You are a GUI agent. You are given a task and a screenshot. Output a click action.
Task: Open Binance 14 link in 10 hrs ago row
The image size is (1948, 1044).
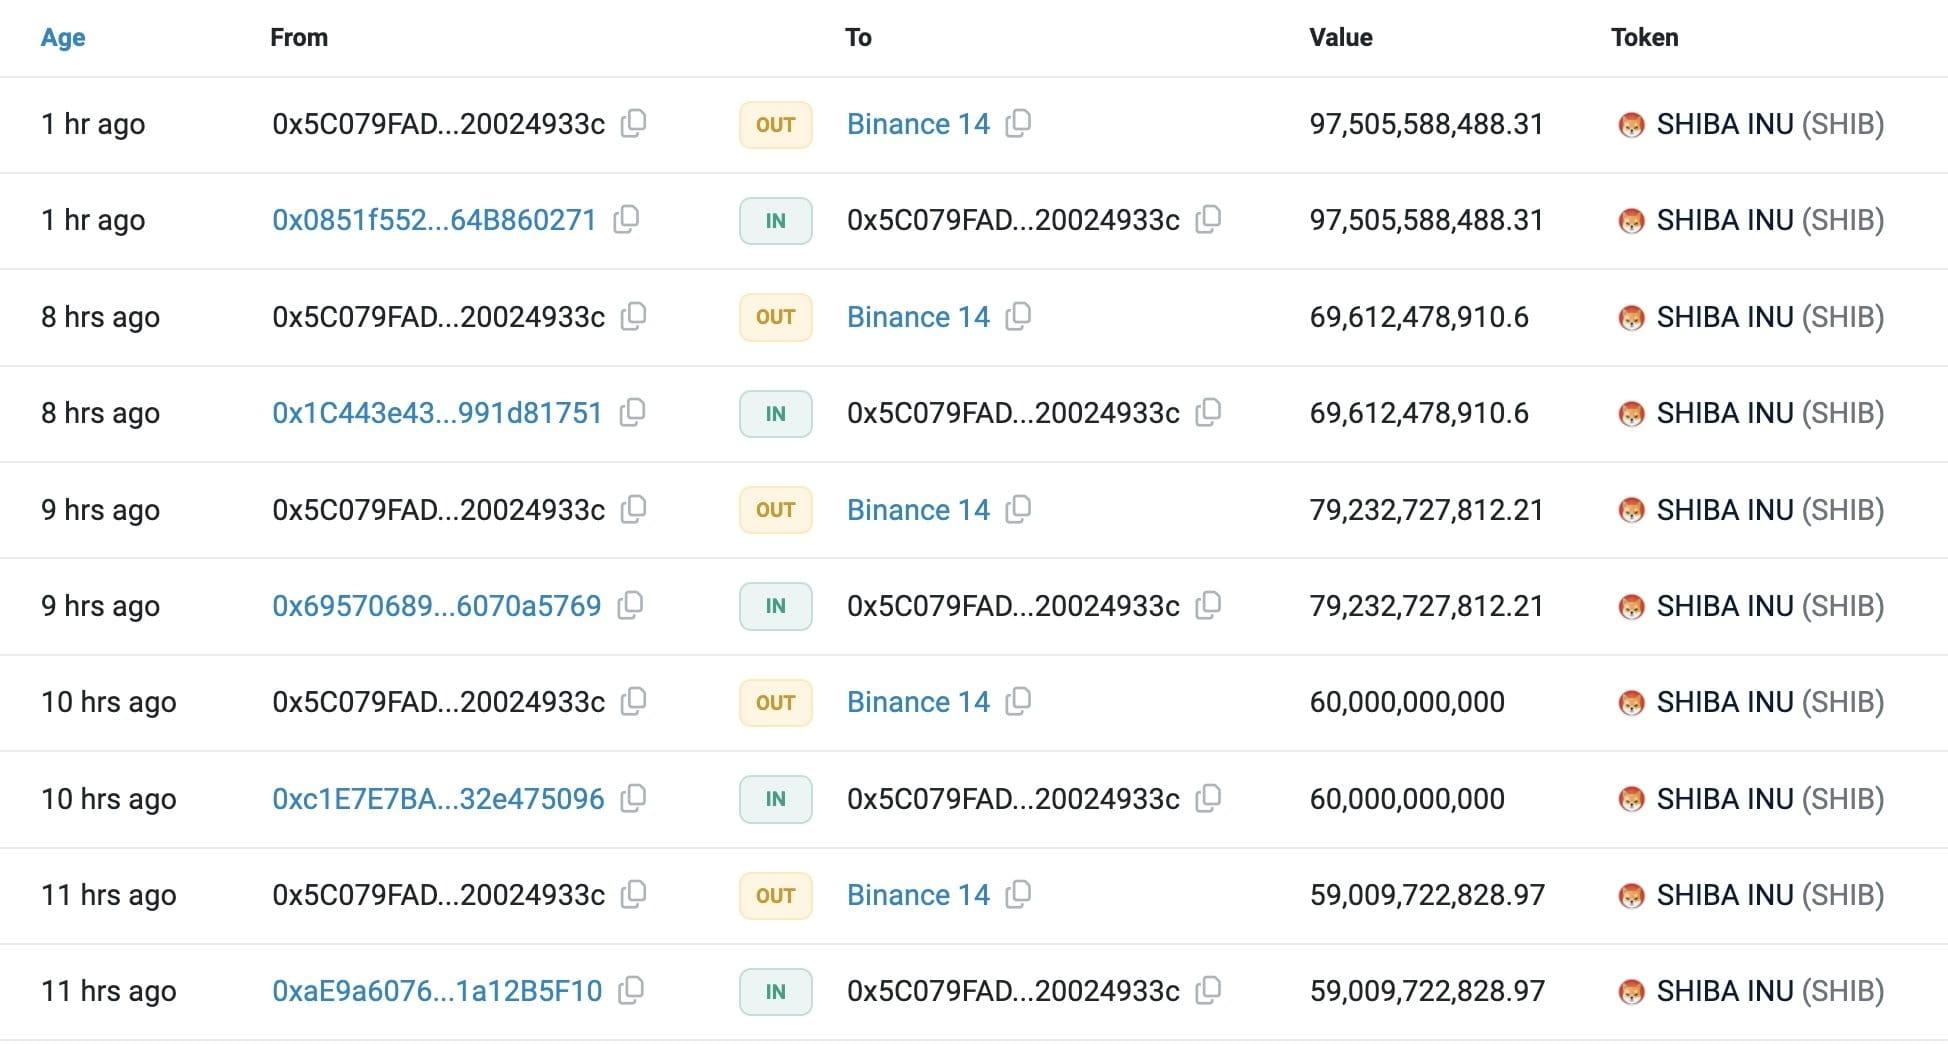tap(918, 702)
